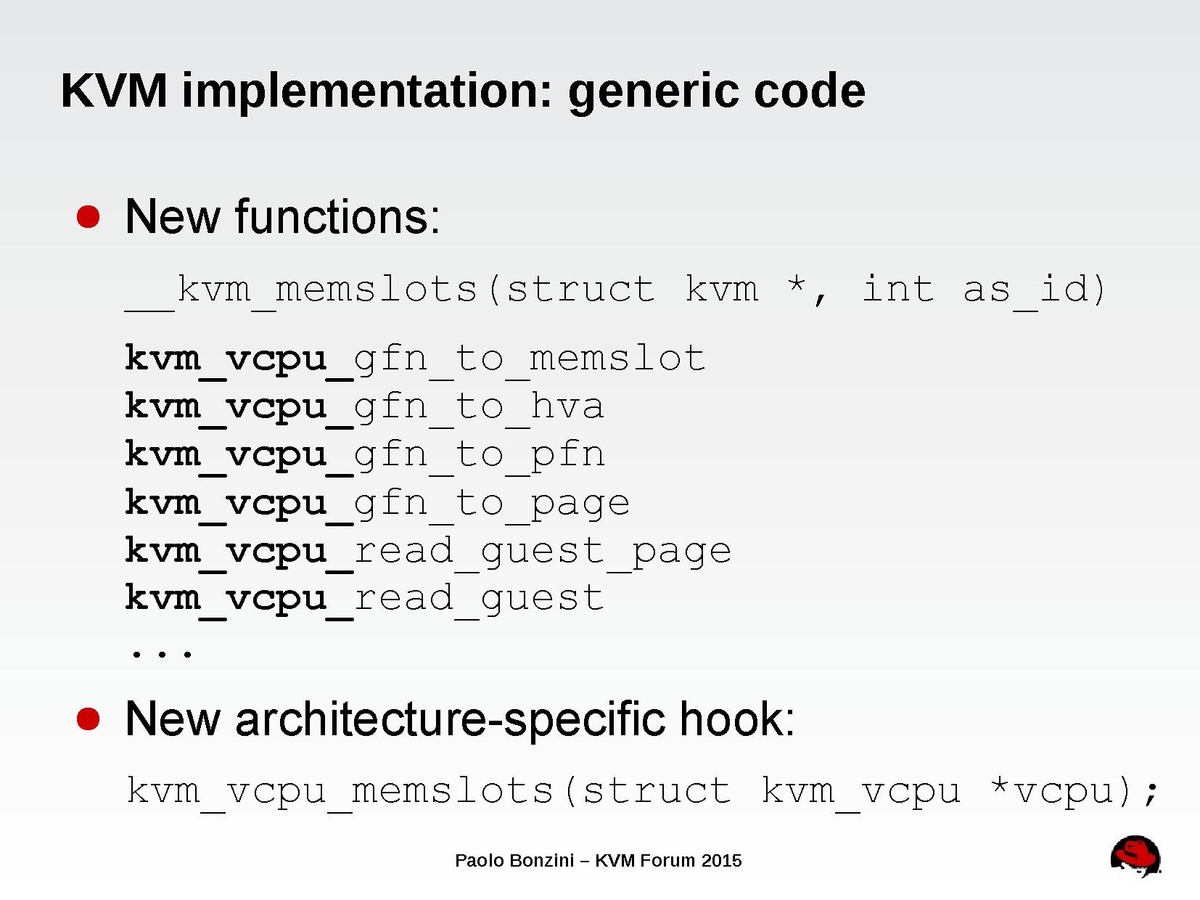This screenshot has width=1200, height=900.
Task: Select the kvm_vcpu_gfn_to_page line
Action: coord(377,502)
